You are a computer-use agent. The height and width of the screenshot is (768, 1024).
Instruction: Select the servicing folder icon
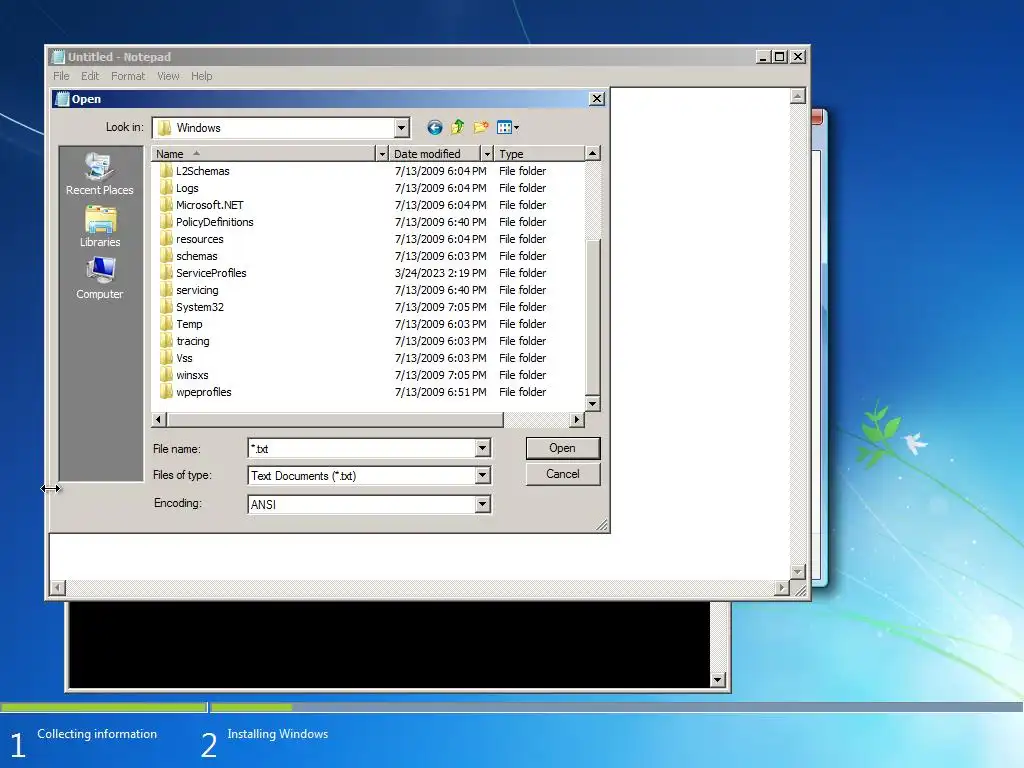(166, 290)
